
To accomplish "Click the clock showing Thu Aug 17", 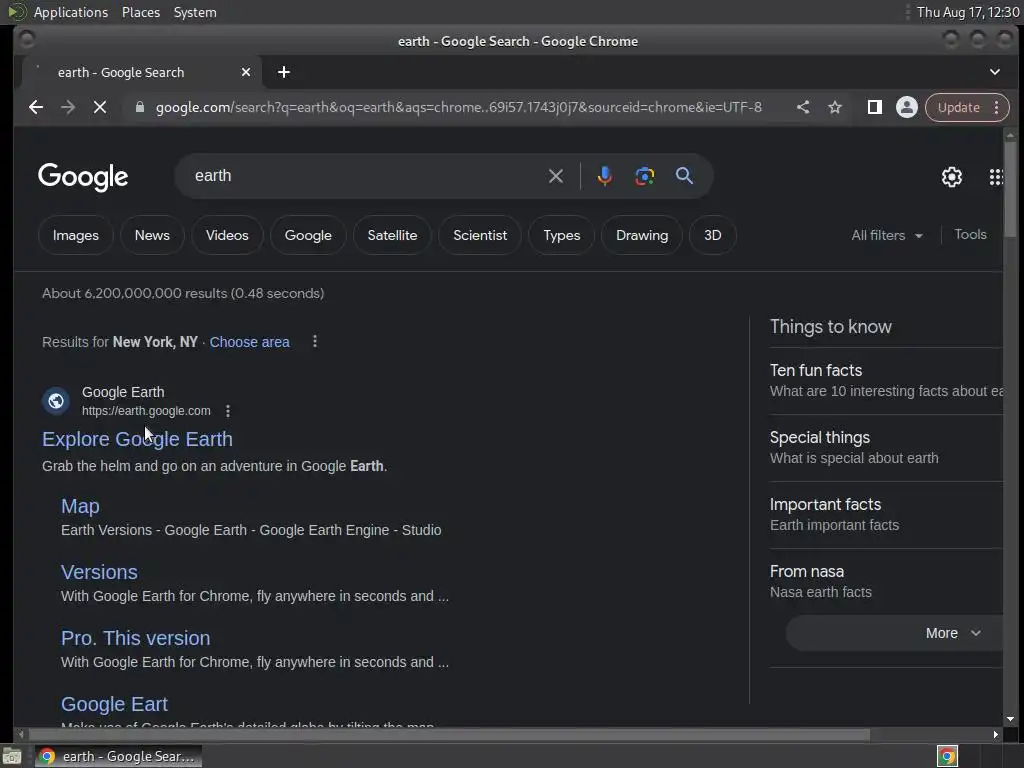I will coord(968,12).
